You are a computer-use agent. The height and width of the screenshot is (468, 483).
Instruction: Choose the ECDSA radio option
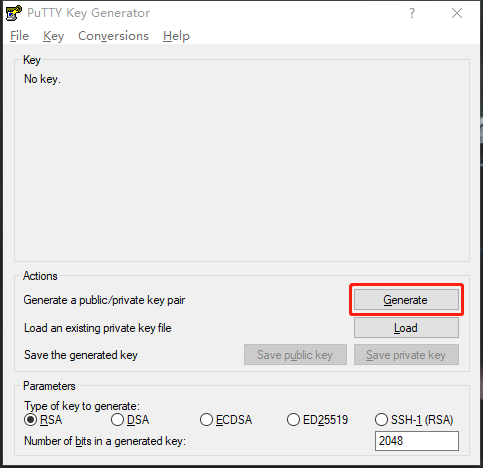[x=226, y=420]
